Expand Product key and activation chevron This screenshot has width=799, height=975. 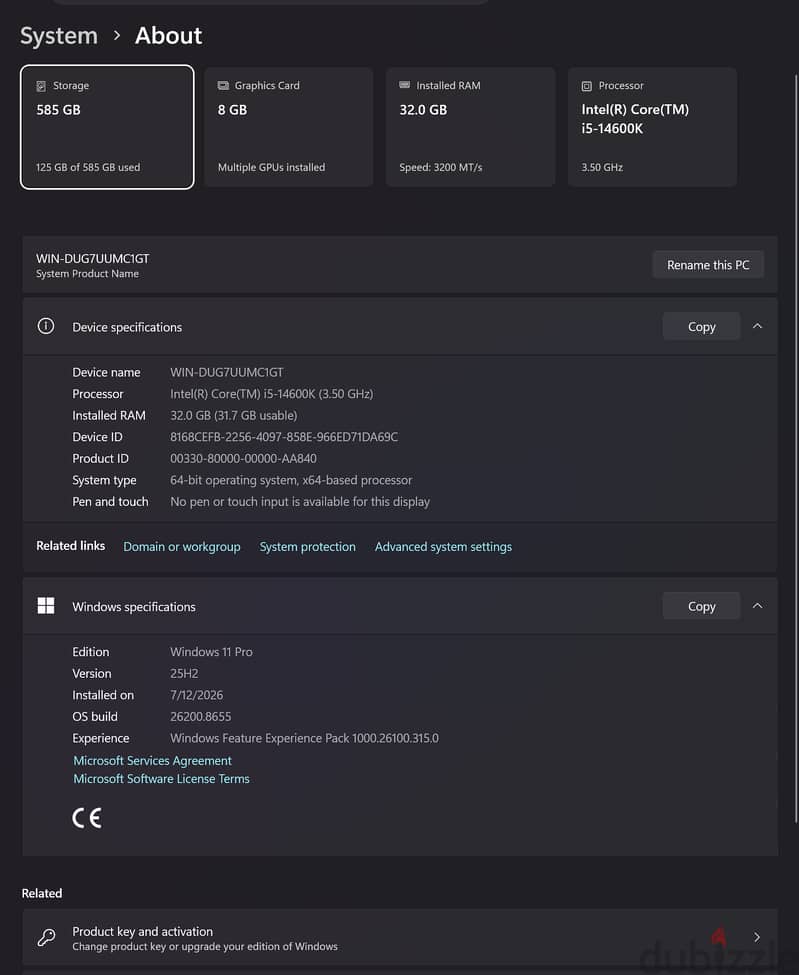coord(757,937)
